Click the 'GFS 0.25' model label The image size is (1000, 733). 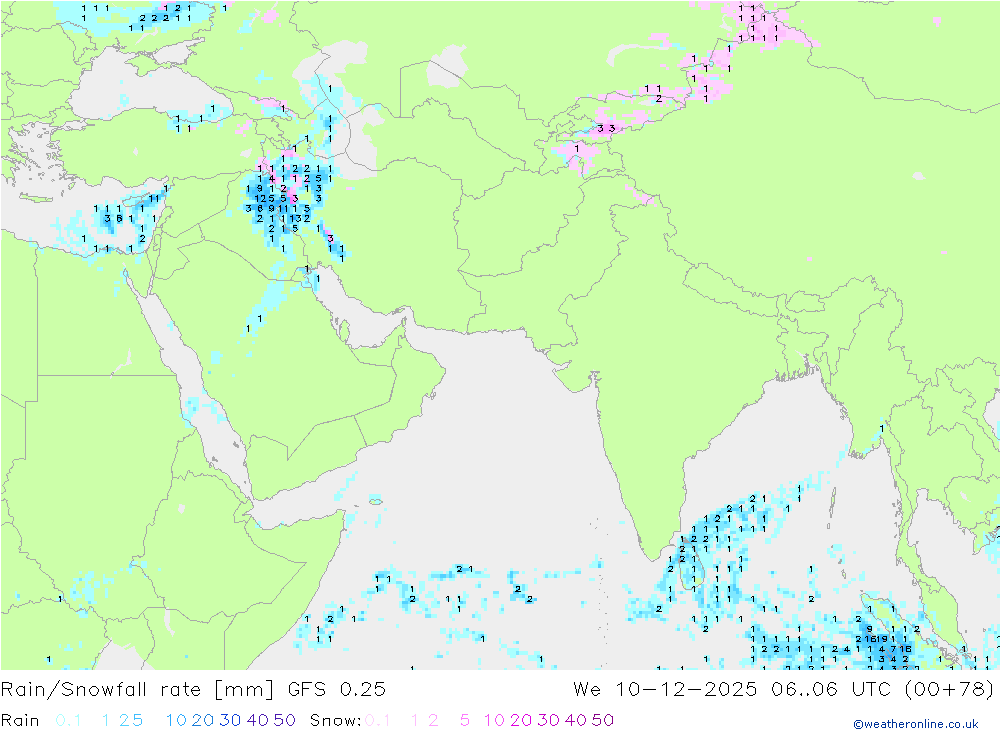pyautogui.click(x=337, y=690)
